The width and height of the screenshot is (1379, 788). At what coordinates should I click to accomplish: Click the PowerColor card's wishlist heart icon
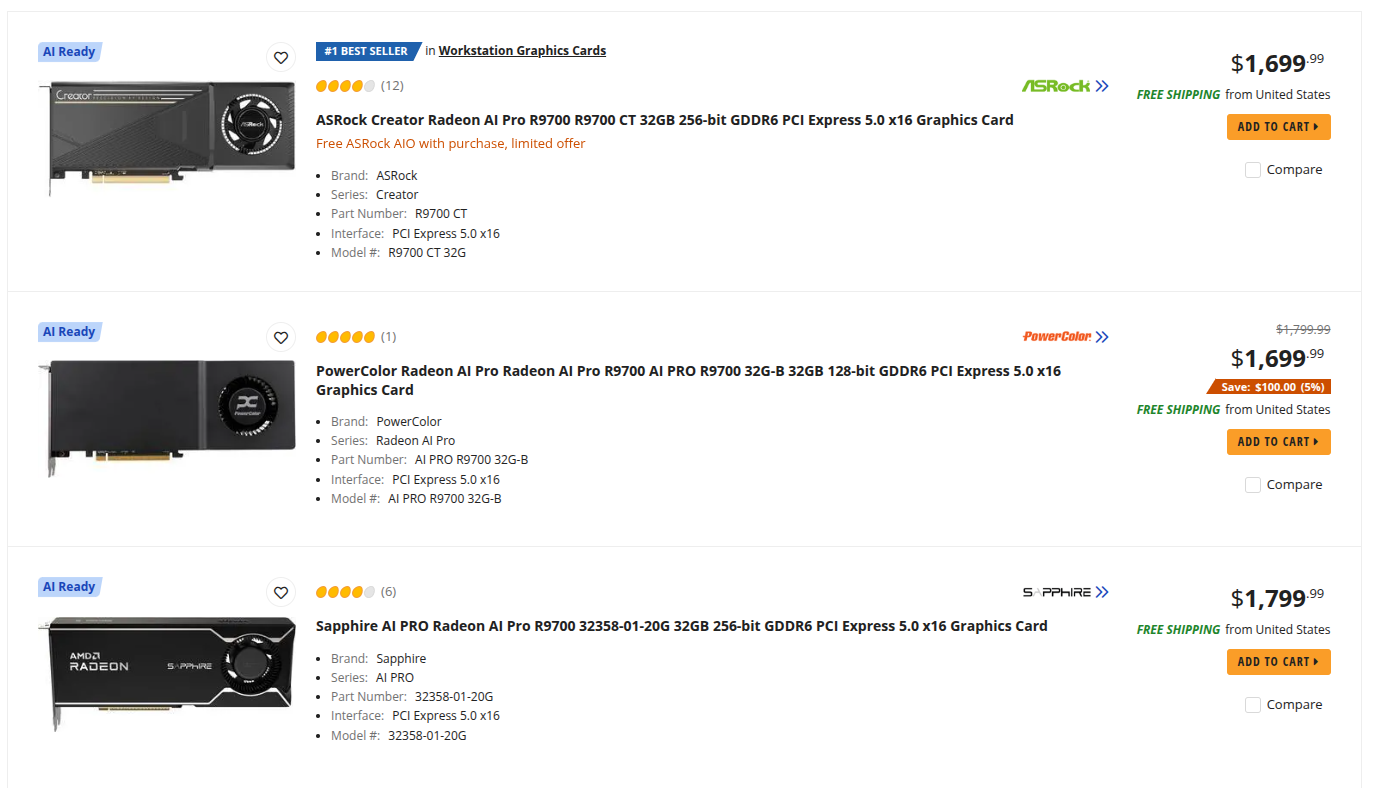281,338
